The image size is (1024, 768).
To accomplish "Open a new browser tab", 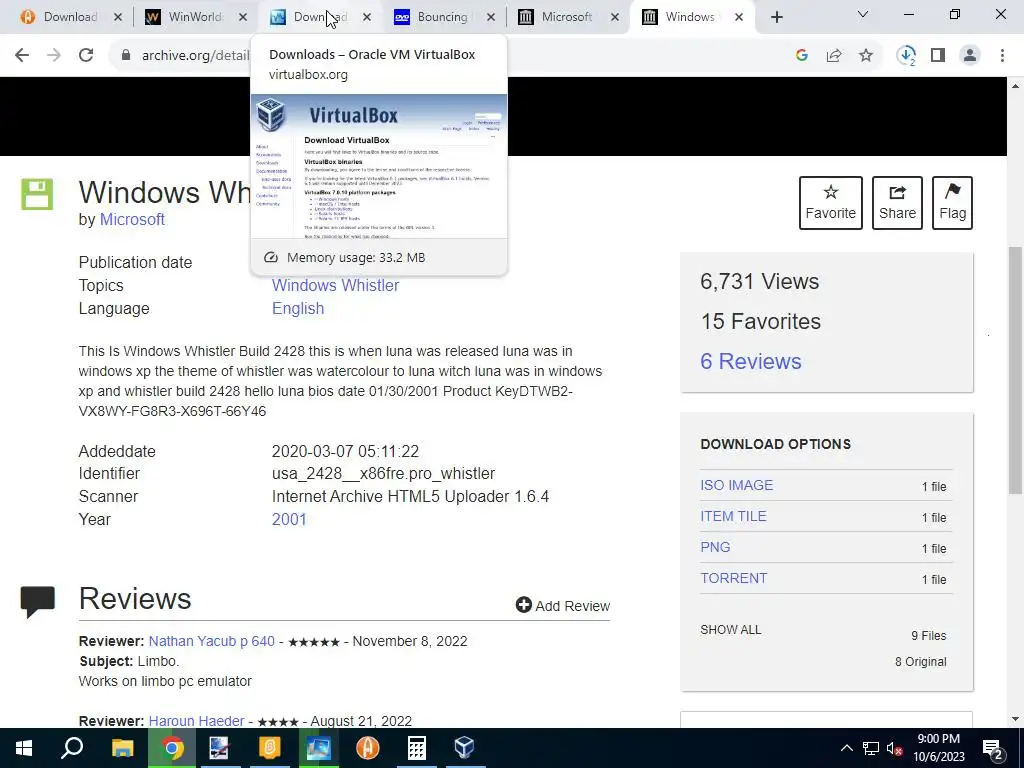I will [x=776, y=18].
